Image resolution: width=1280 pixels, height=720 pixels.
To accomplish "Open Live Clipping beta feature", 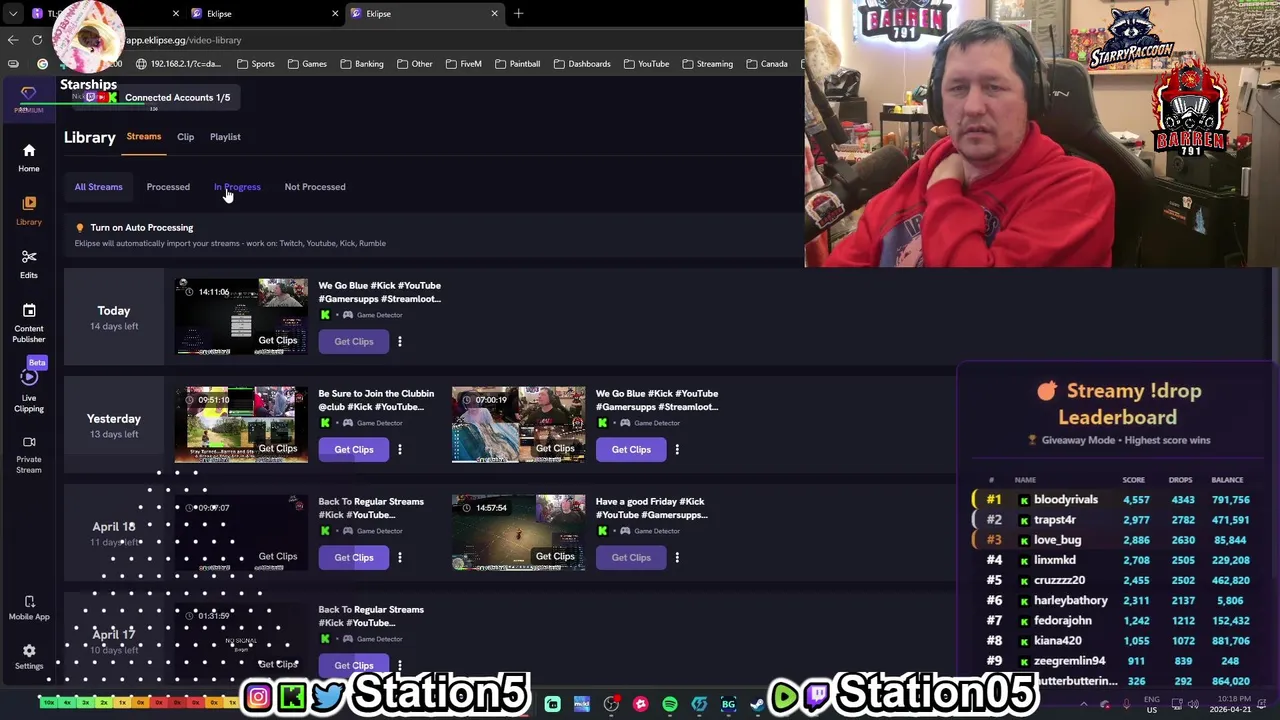I will (29, 390).
